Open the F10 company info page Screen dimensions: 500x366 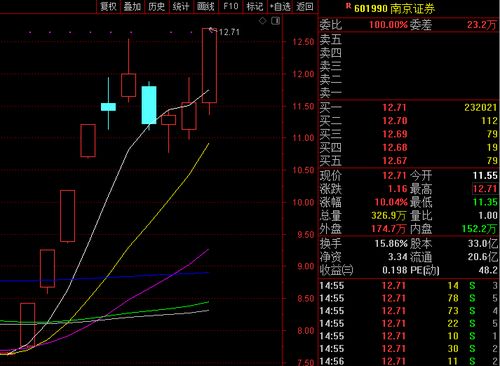(x=231, y=6)
